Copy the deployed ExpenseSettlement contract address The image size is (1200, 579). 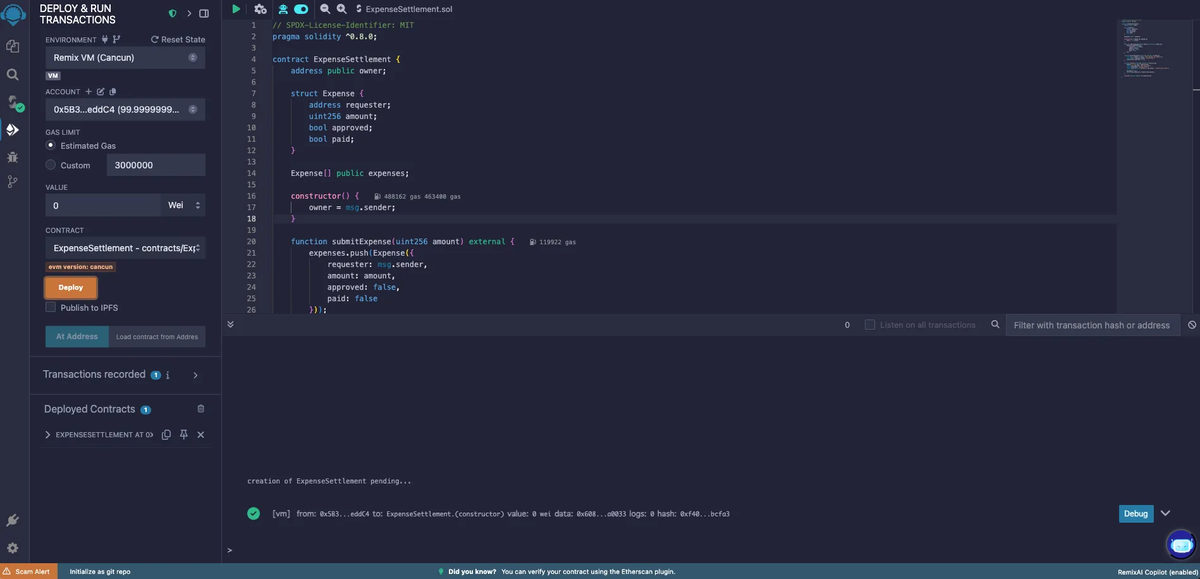tap(167, 435)
